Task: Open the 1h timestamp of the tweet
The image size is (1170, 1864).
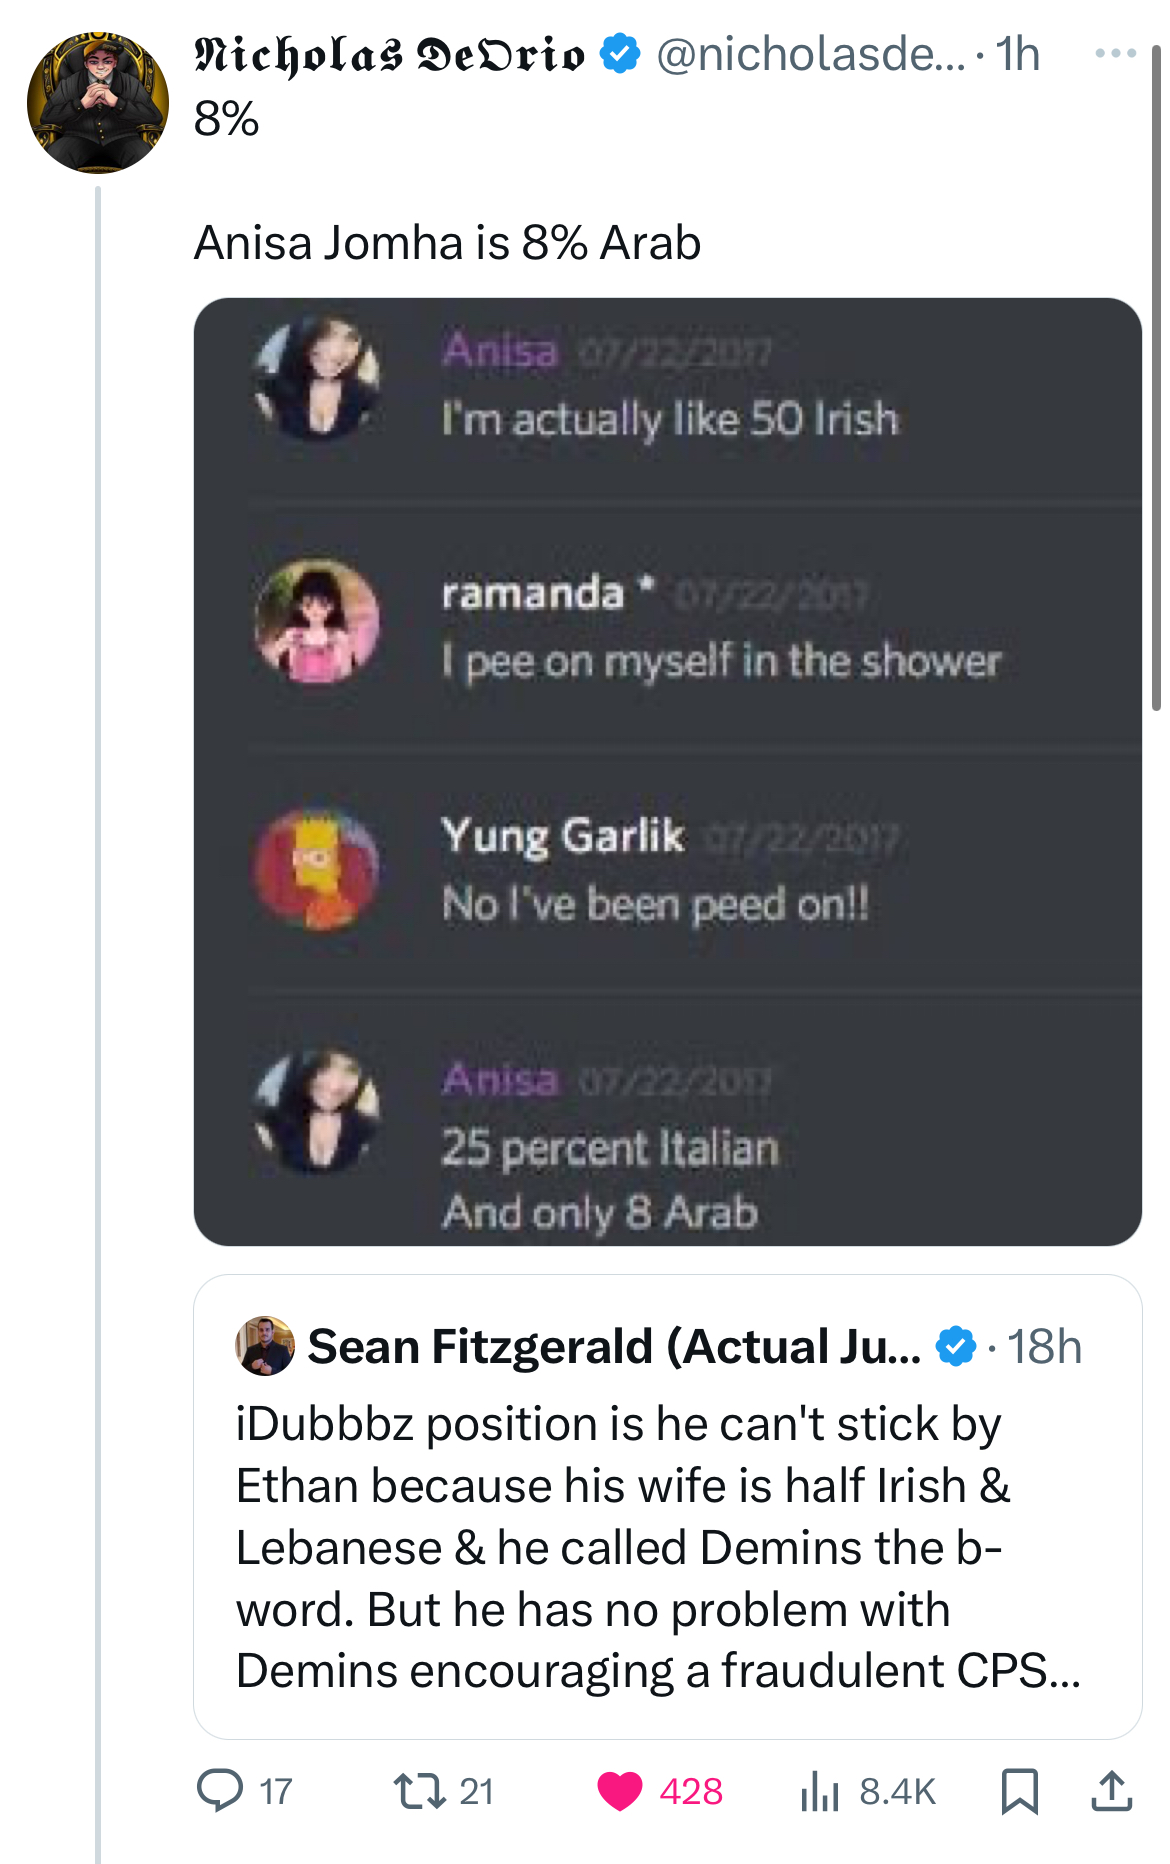Action: pos(1017,54)
